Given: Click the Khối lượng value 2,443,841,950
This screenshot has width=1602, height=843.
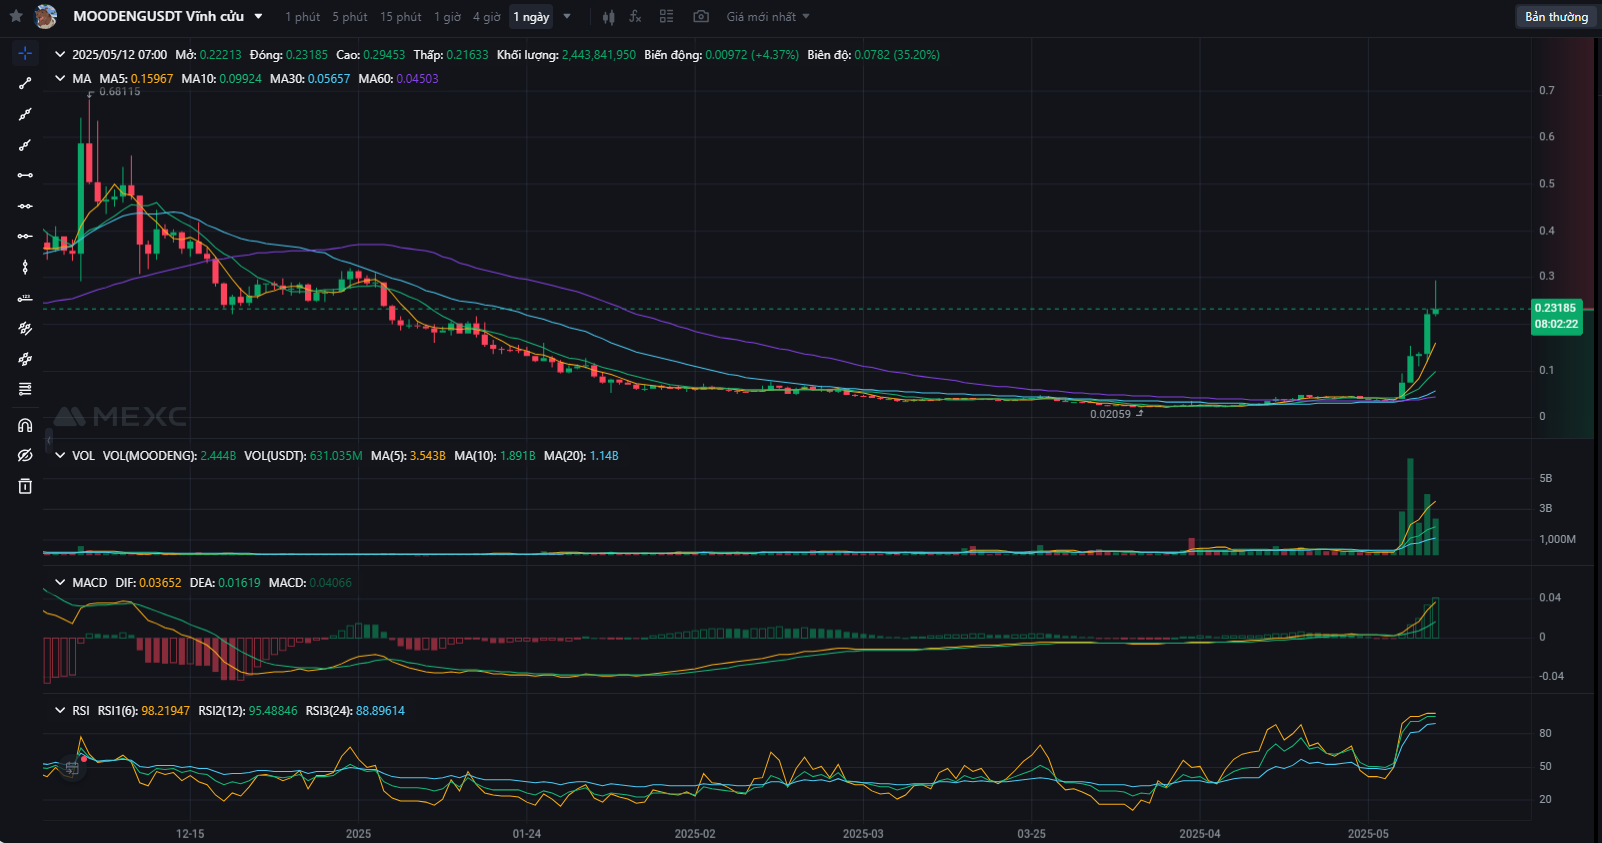Looking at the screenshot, I should 599,55.
